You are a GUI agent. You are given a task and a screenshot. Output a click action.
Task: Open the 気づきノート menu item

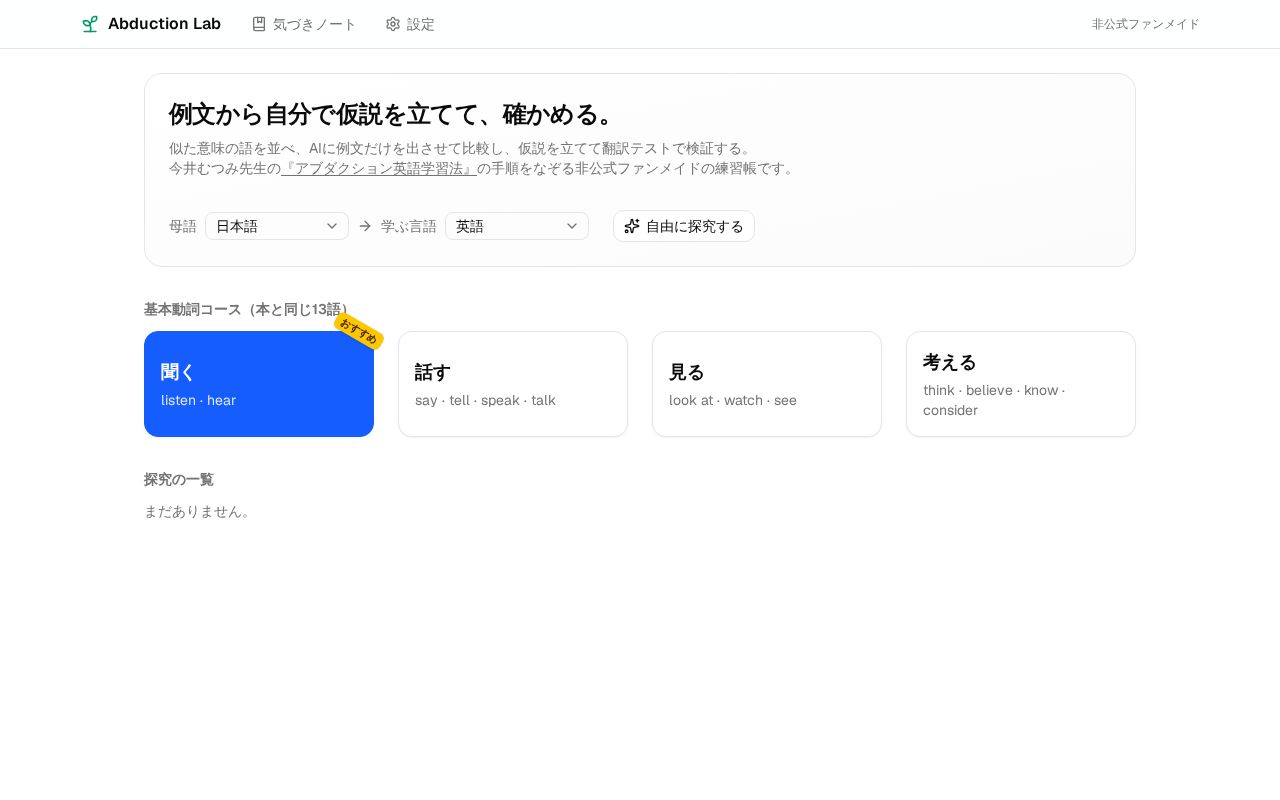click(304, 24)
